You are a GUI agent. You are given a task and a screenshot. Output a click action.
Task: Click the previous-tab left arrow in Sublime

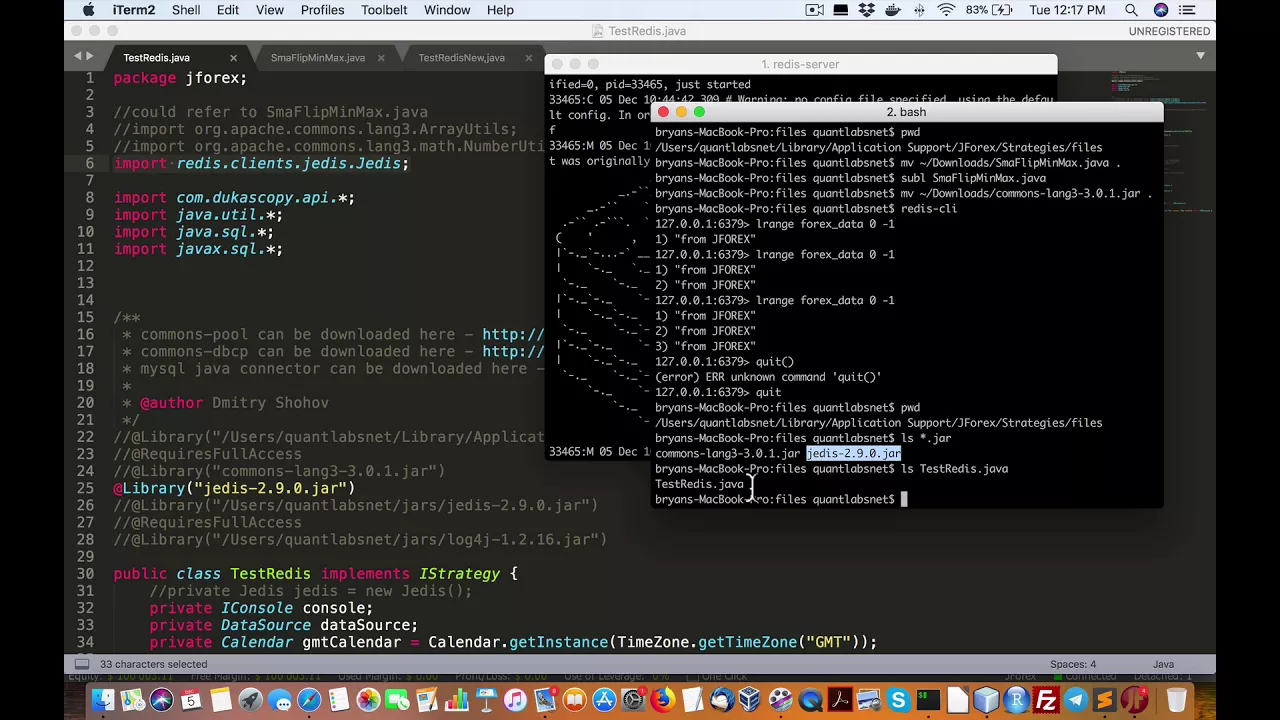pos(78,57)
